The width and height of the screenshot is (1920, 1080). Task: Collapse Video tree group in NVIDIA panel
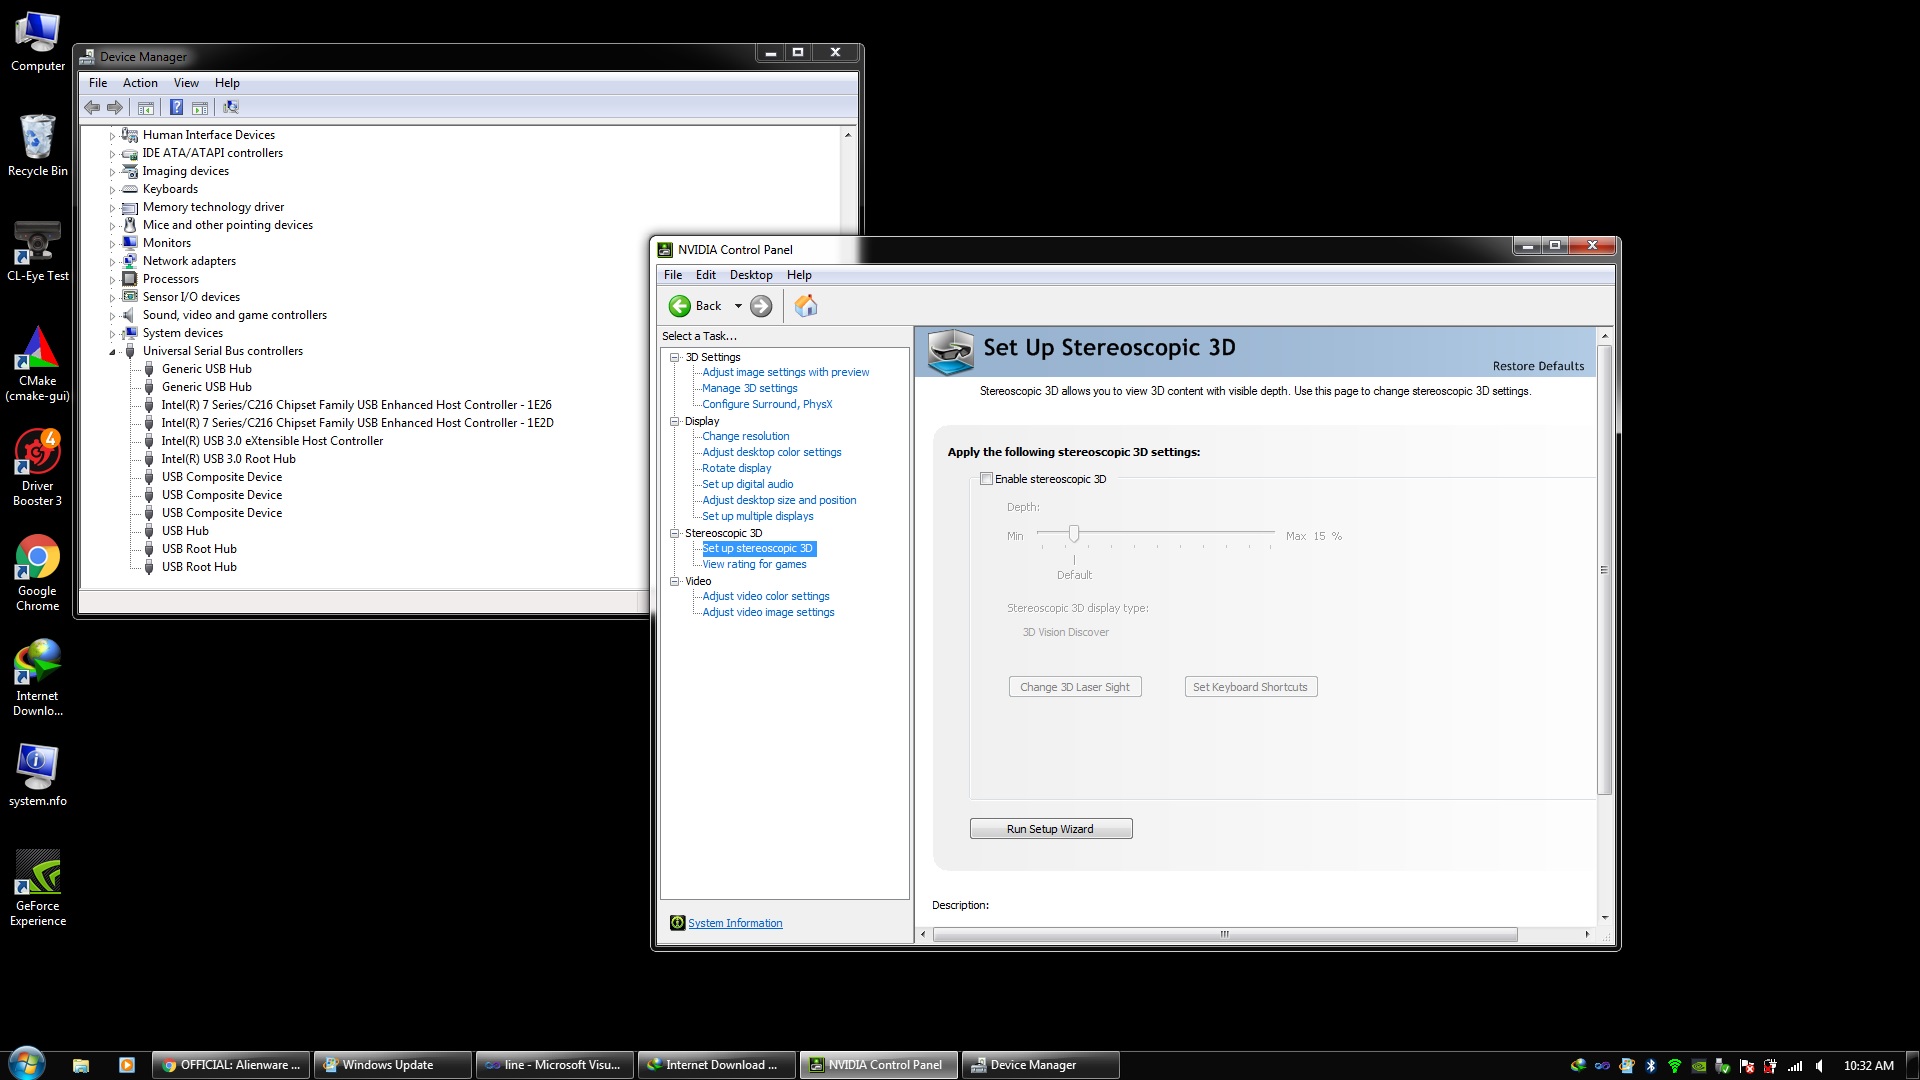(x=675, y=581)
